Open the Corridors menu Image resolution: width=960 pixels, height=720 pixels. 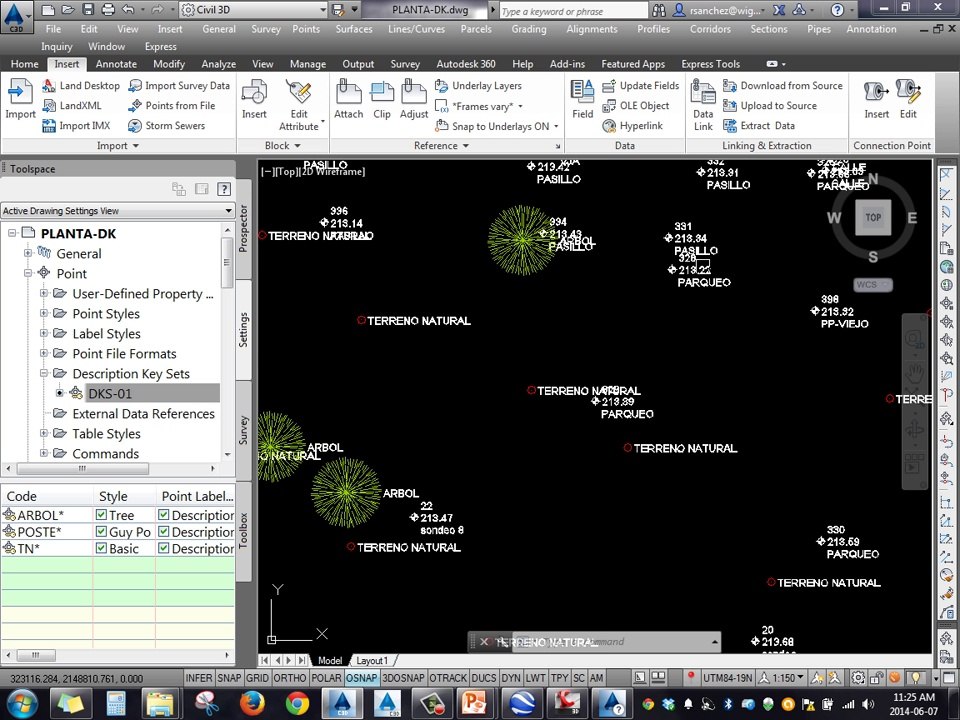click(710, 29)
